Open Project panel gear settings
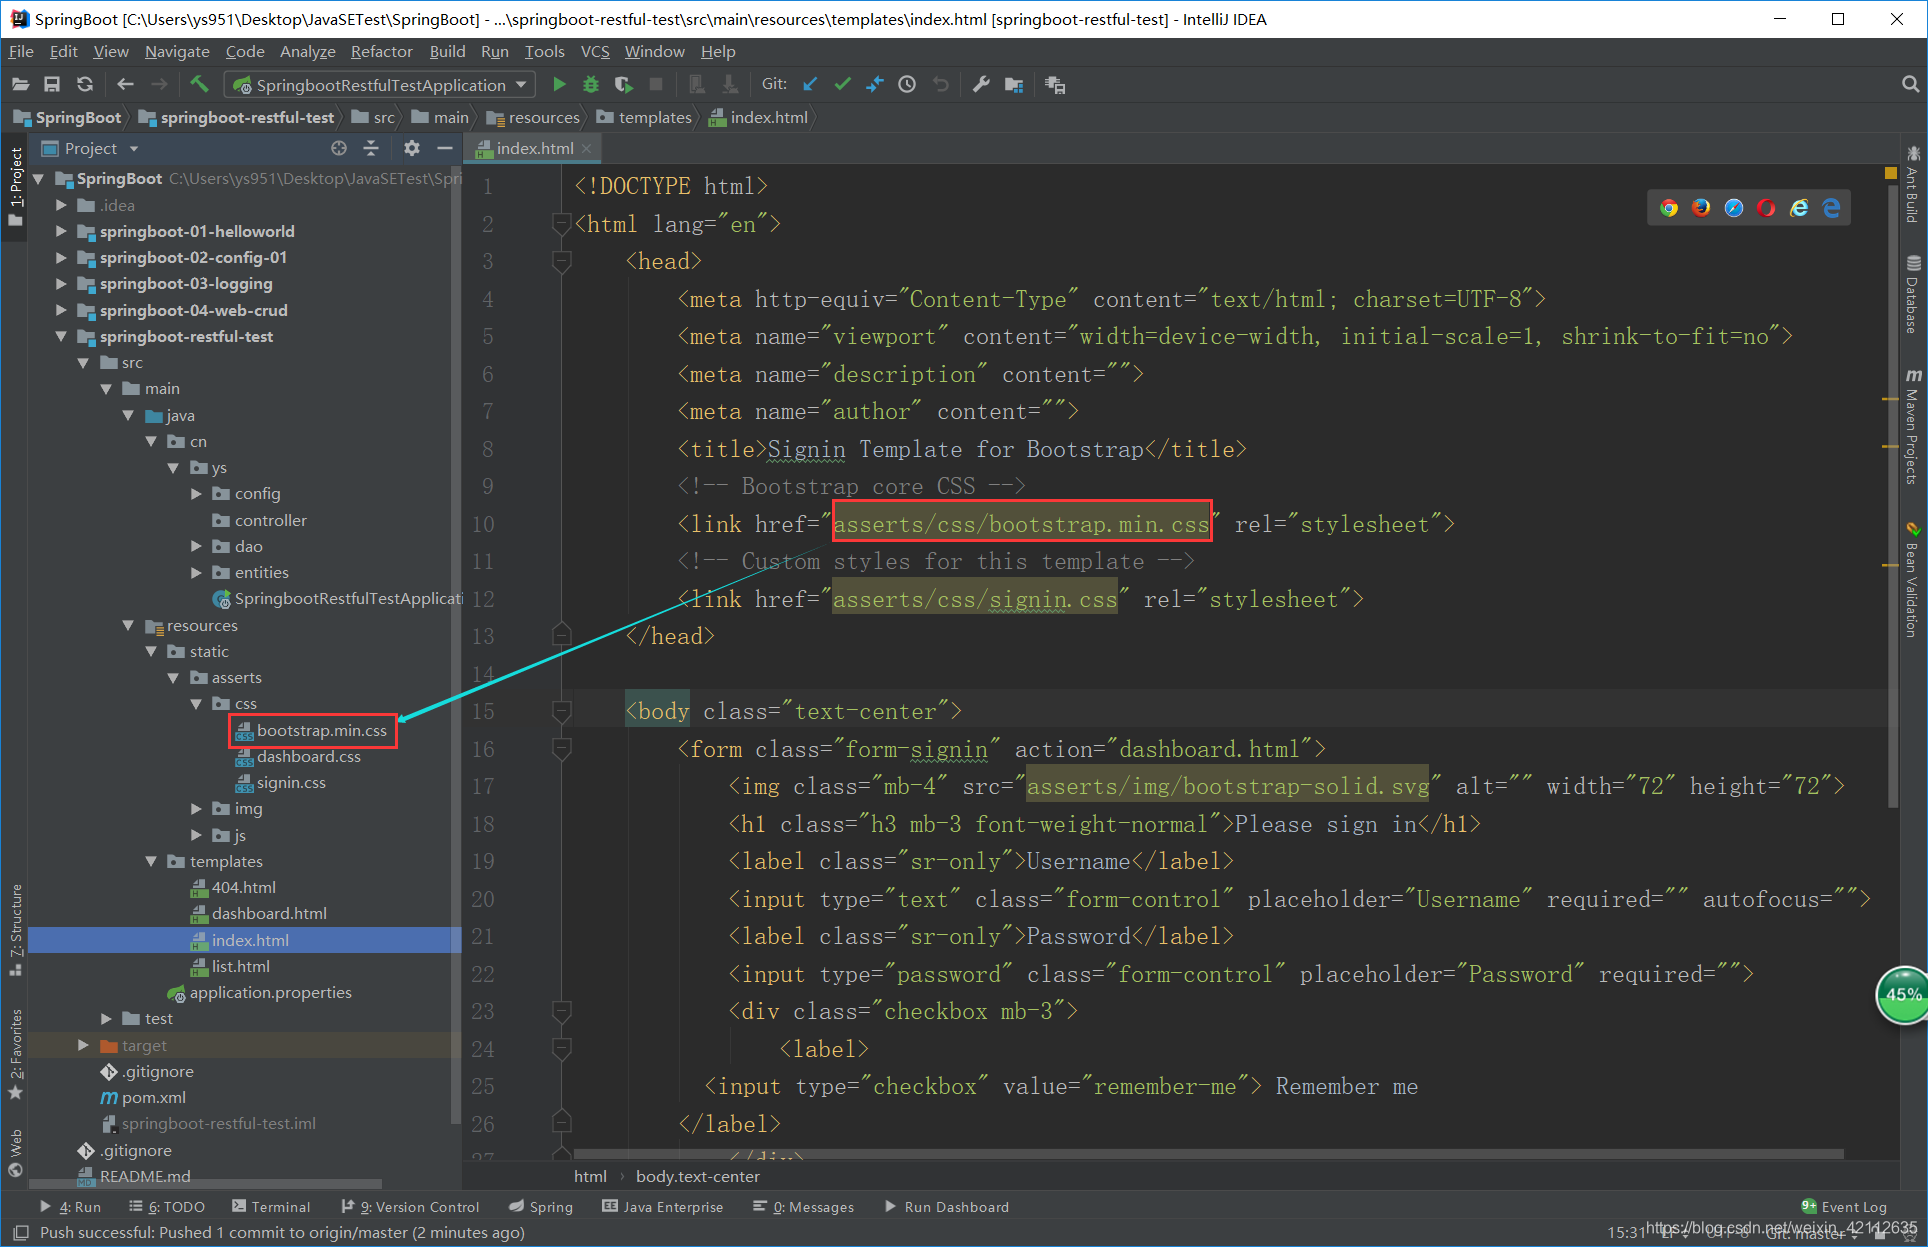Image resolution: width=1928 pixels, height=1247 pixels. (411, 148)
